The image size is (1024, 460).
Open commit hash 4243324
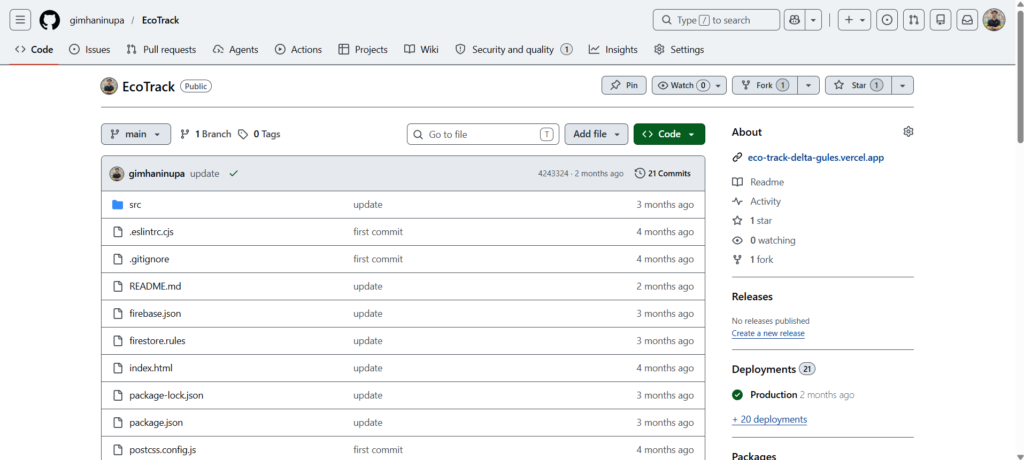(552, 174)
